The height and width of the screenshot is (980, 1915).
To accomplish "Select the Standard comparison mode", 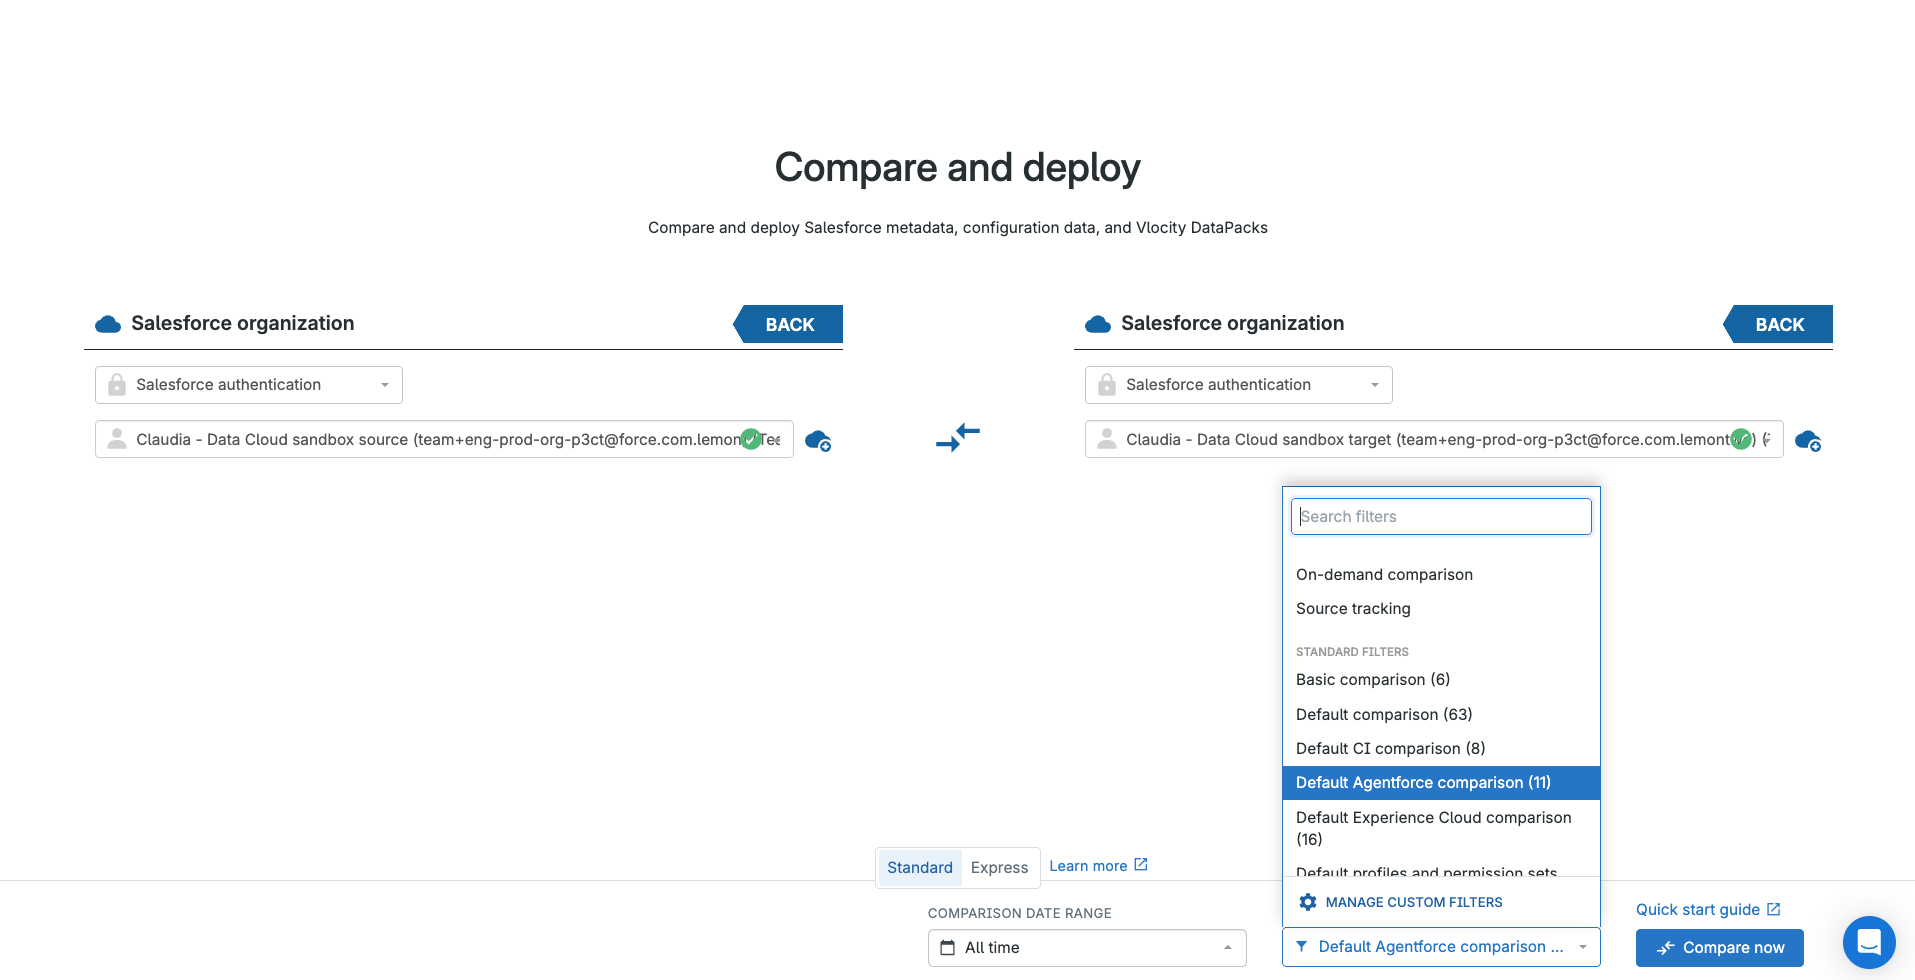I will [920, 868].
